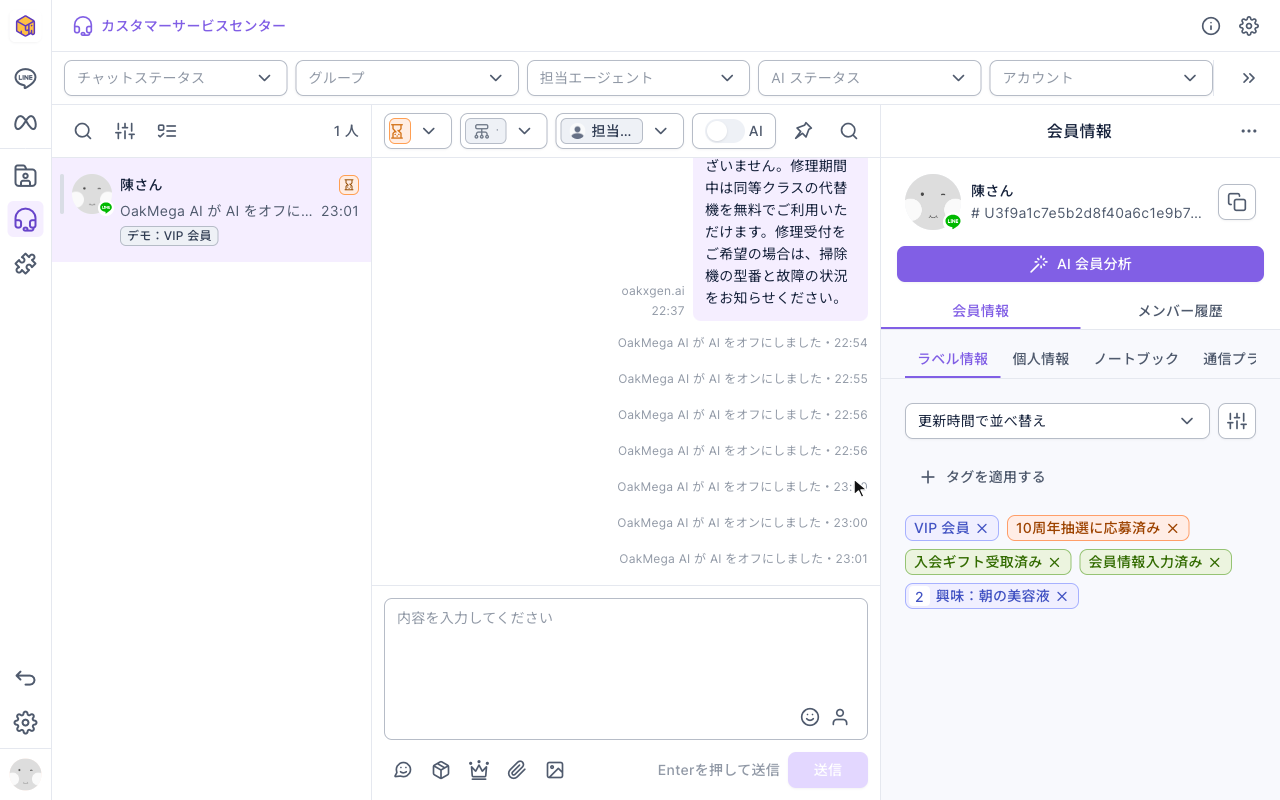This screenshot has width=1280, height=800.
Task: Open the Meta channel icon in sidebar
Action: click(25, 123)
